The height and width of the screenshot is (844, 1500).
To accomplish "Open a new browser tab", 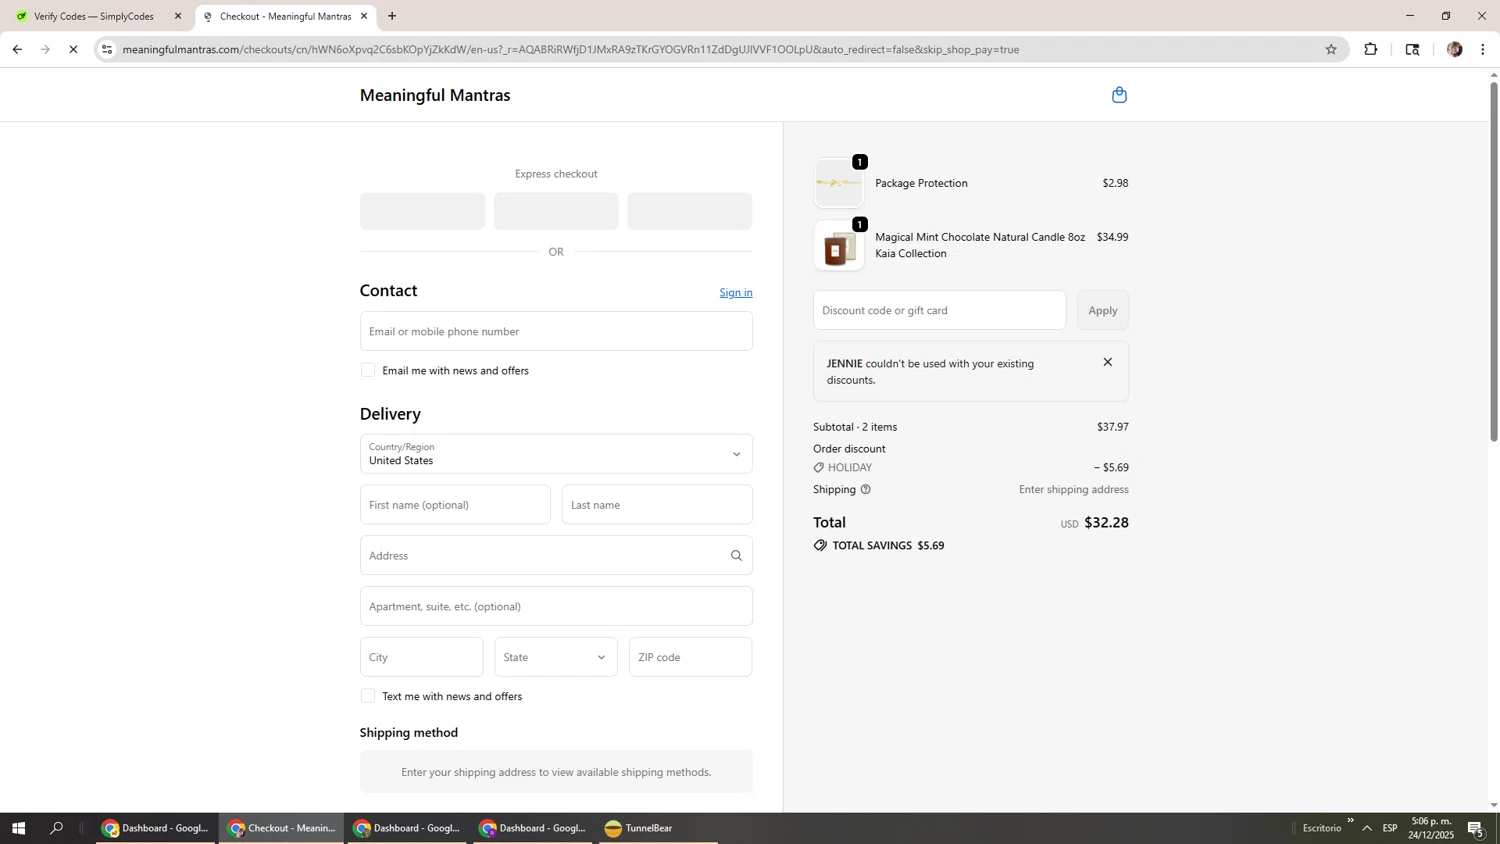I will point(392,16).
